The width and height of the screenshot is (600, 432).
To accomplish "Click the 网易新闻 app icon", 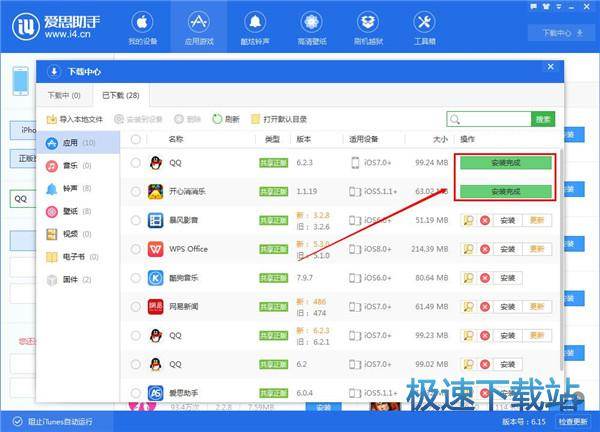I will pyautogui.click(x=156, y=306).
